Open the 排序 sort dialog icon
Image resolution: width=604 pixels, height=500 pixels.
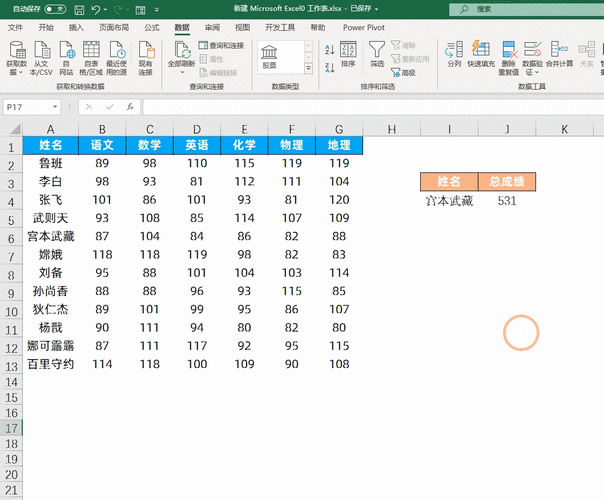[348, 55]
